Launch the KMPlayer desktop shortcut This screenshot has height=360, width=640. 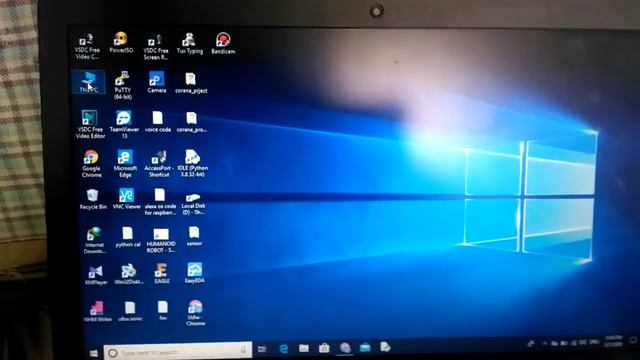coord(96,275)
